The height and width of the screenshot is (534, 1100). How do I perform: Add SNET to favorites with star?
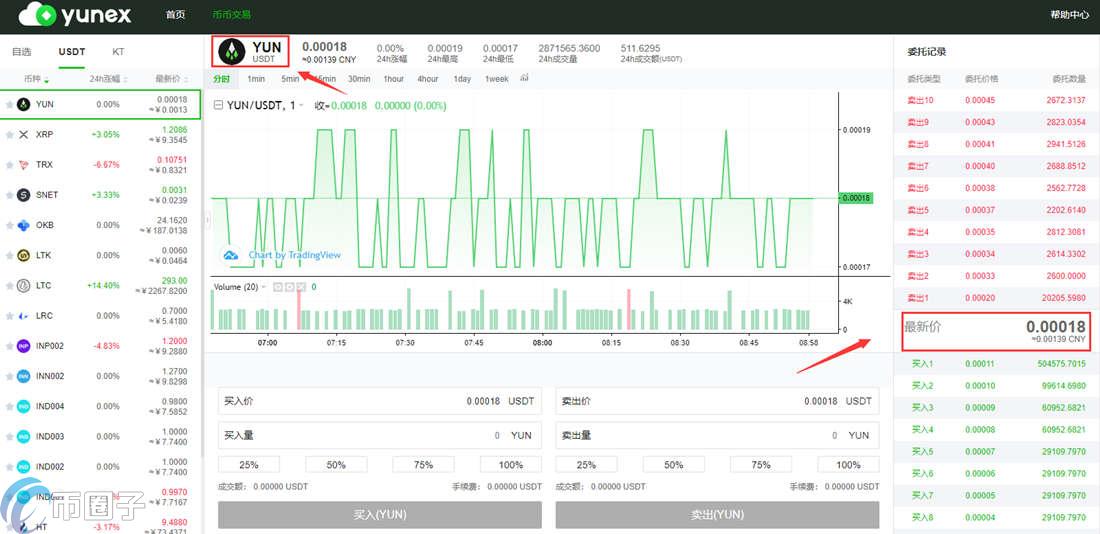[x=10, y=195]
